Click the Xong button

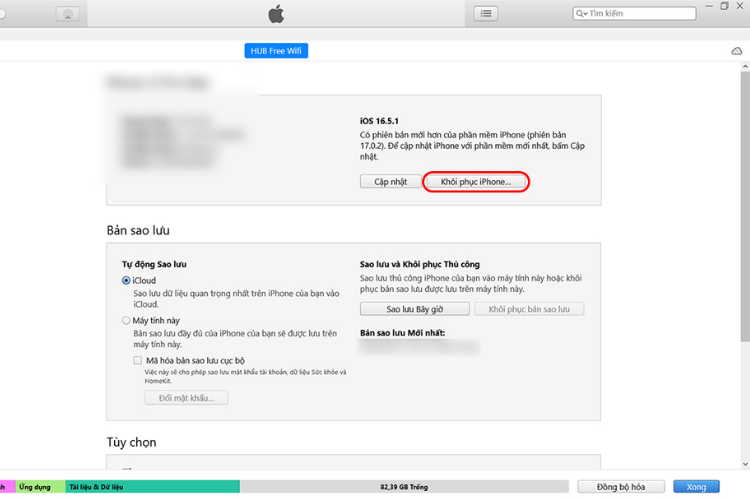(696, 487)
